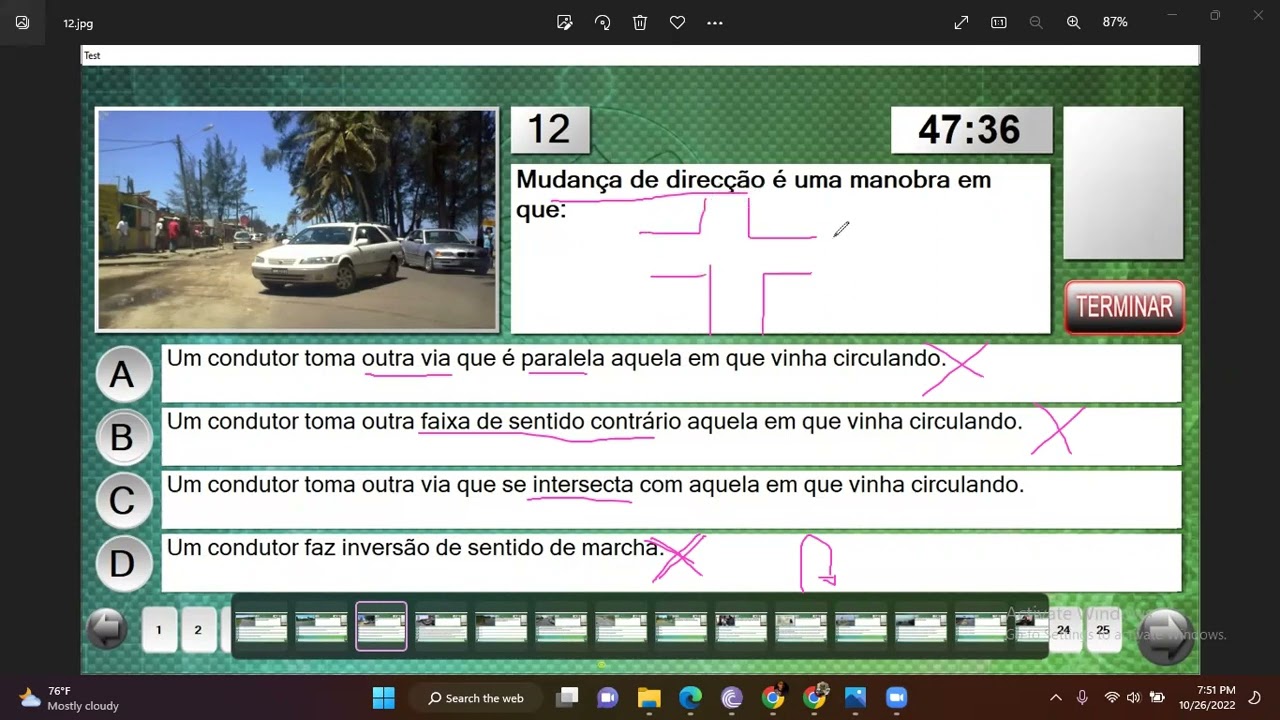
Task: Rotate the image in Photos
Action: click(x=602, y=22)
